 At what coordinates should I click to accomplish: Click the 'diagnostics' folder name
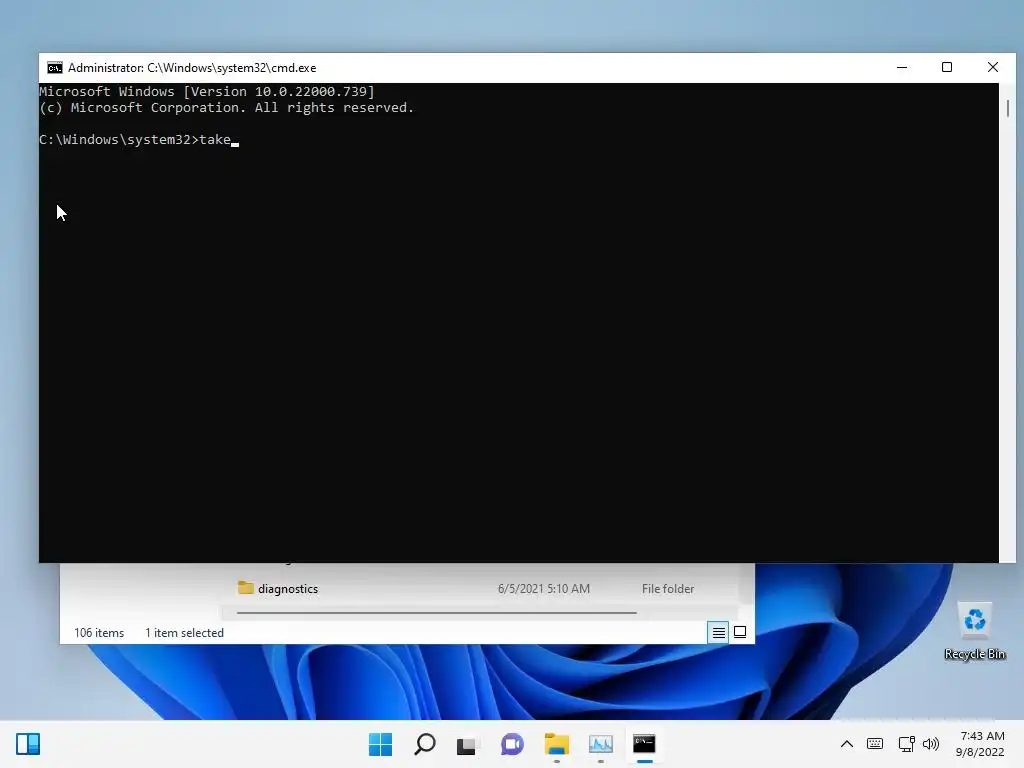pos(287,589)
